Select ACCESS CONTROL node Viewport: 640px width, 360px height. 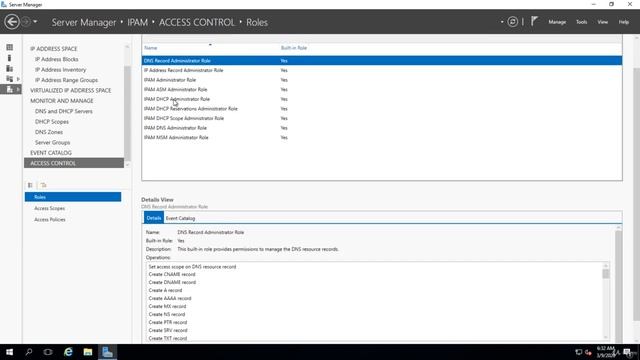pyautogui.click(x=74, y=163)
